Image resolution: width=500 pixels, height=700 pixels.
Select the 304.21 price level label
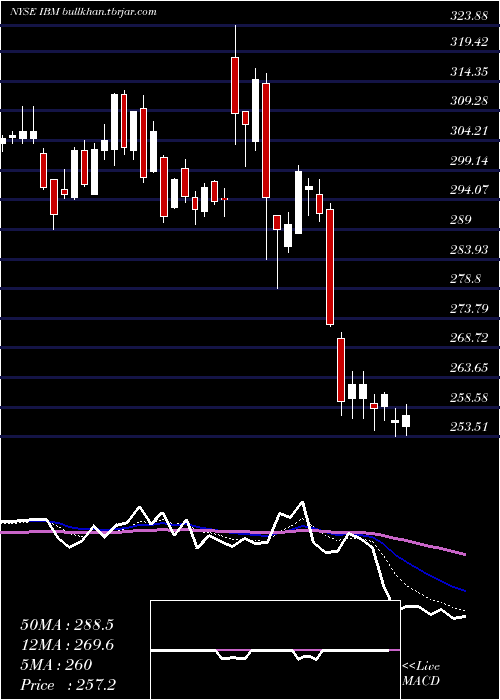coord(469,131)
